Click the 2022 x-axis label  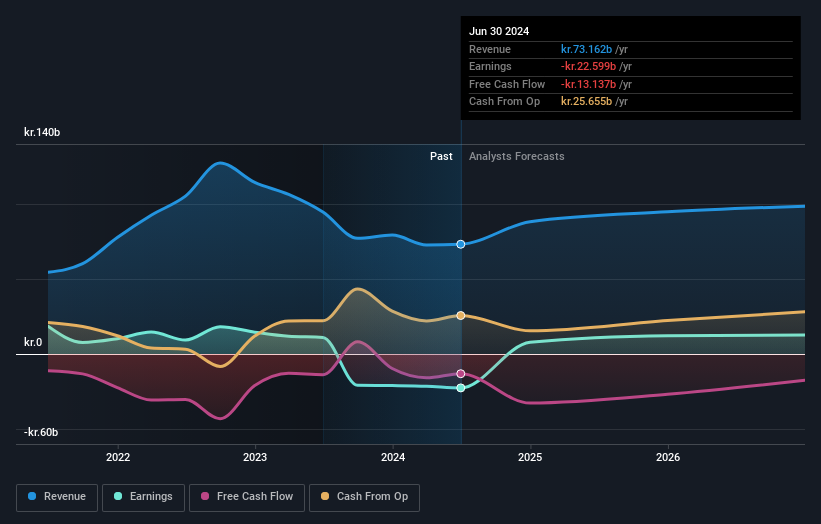point(118,458)
